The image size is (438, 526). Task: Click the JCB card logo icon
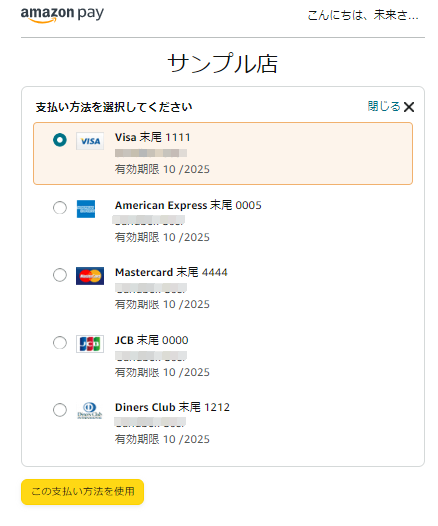pyautogui.click(x=90, y=344)
